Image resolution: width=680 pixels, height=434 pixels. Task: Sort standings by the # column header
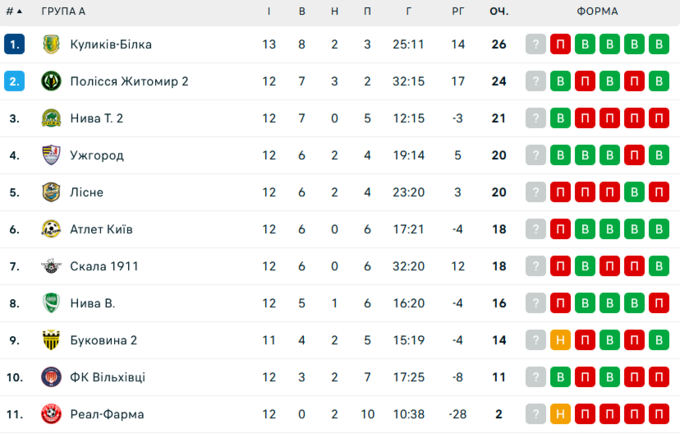pos(13,11)
